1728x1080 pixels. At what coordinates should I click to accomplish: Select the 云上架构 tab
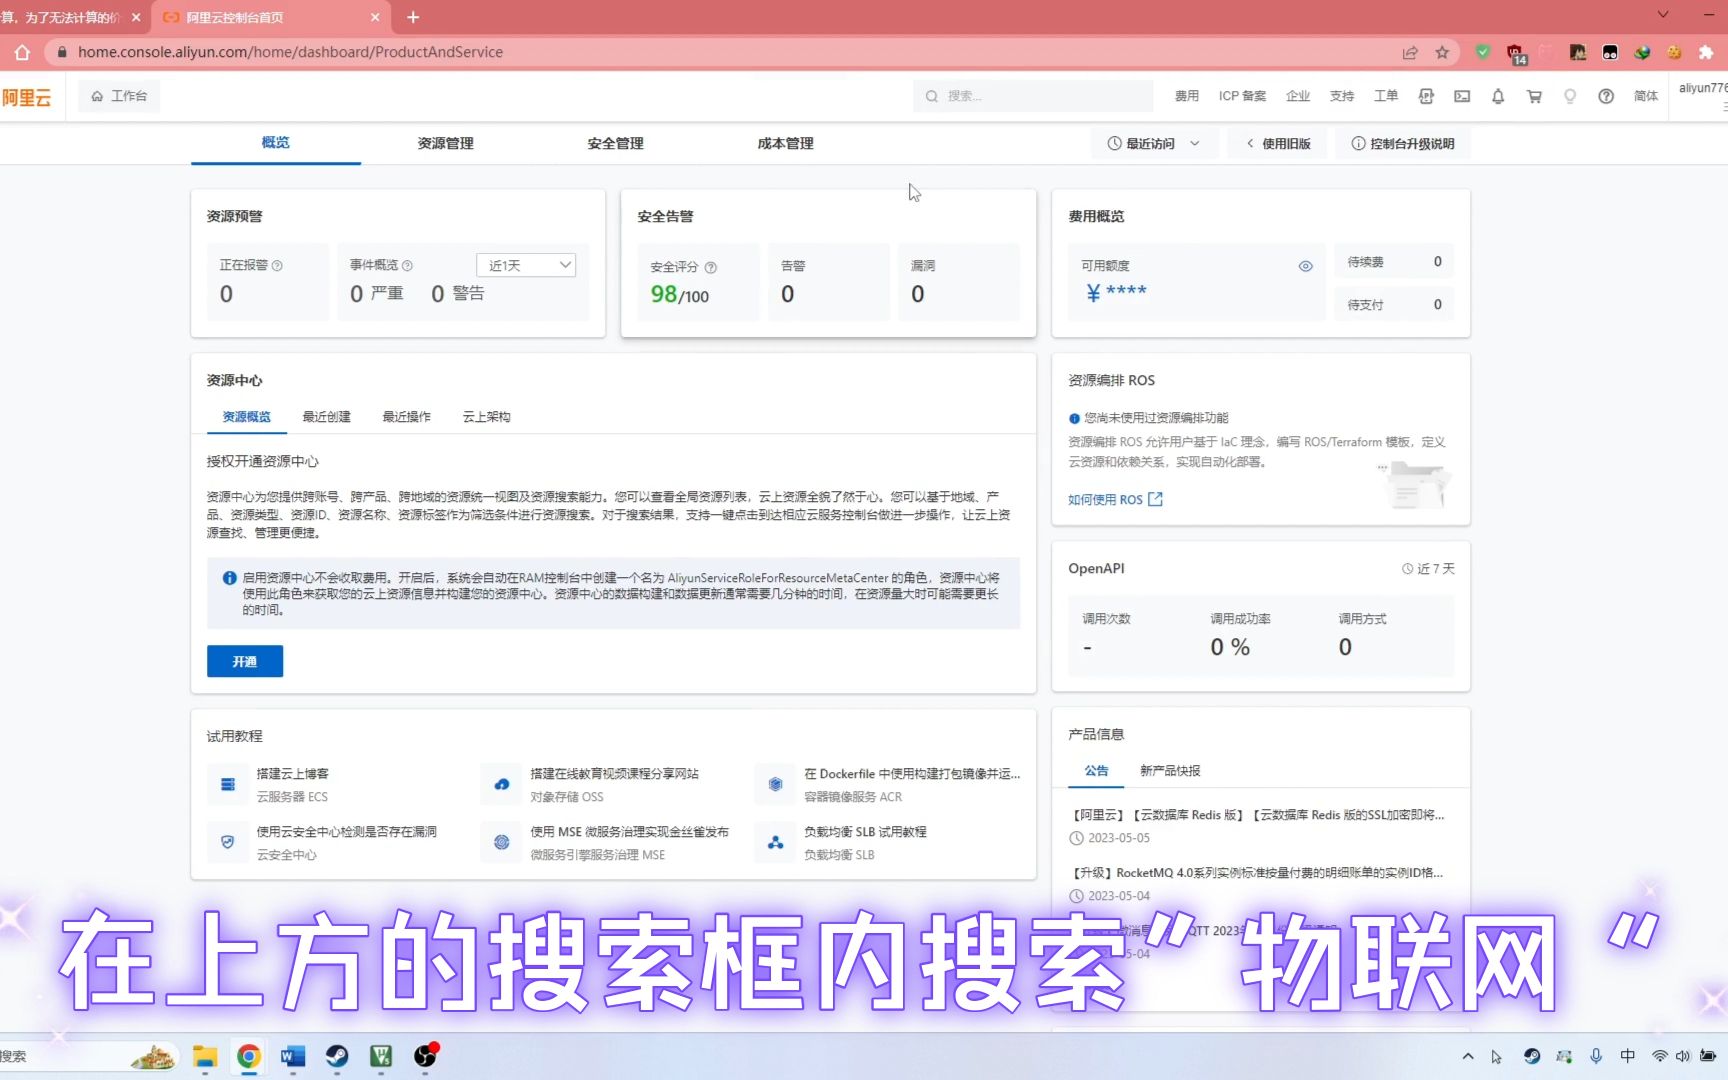(x=487, y=417)
